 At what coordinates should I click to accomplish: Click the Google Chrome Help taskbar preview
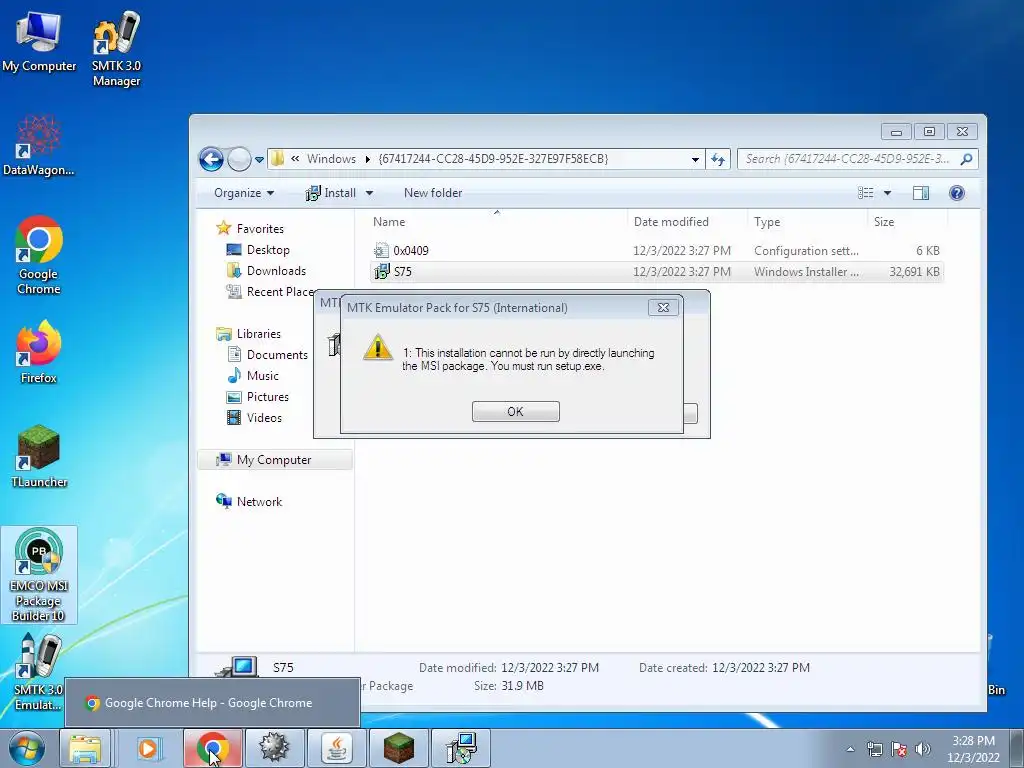(212, 703)
